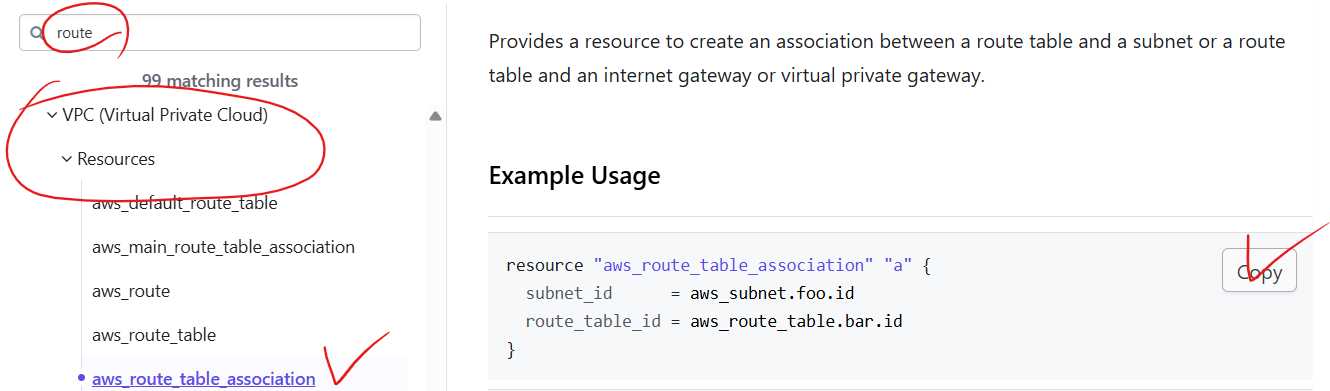Viewport: 1330px width, 391px height.
Task: Focus the search box containing "route"
Action: pyautogui.click(x=220, y=32)
